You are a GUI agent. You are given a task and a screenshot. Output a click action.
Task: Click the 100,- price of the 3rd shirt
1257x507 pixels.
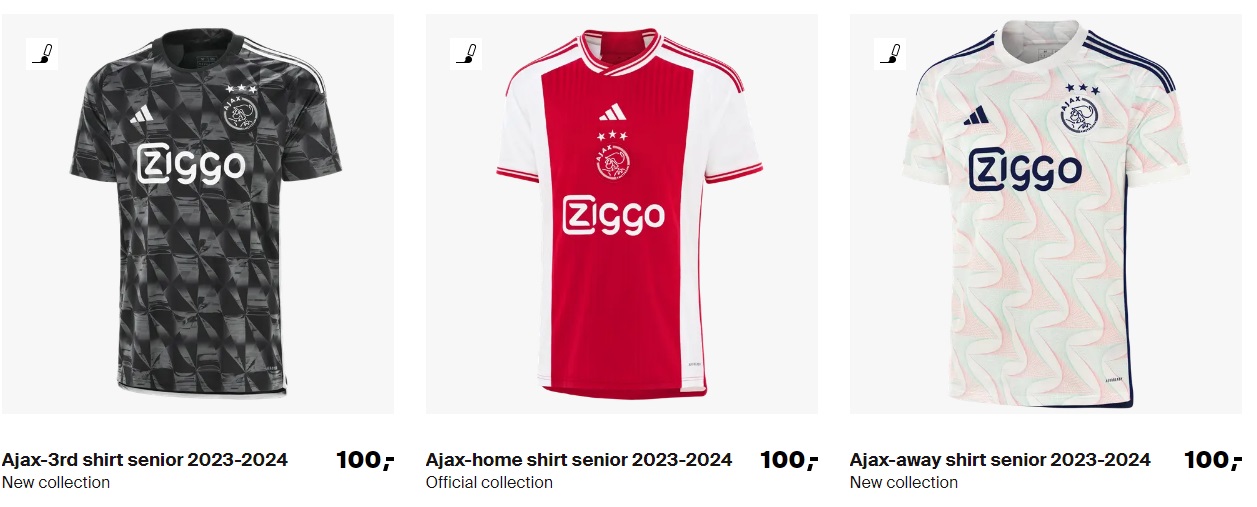coord(365,460)
